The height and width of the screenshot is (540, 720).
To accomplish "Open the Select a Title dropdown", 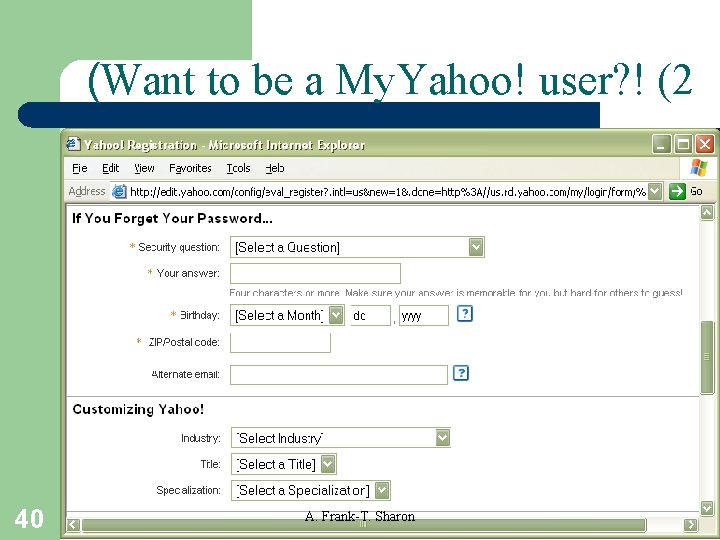I will 284,464.
